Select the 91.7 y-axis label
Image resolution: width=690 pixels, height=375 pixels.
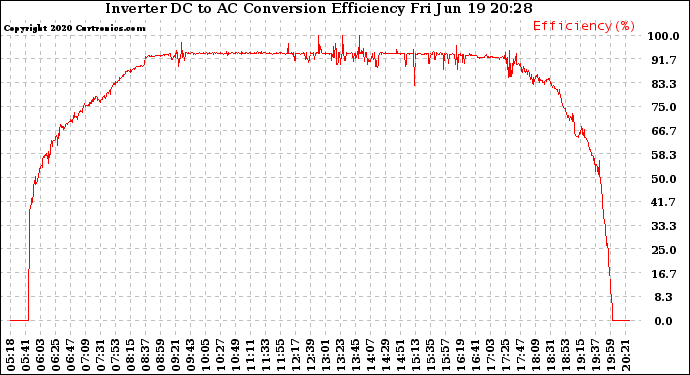(x=664, y=60)
